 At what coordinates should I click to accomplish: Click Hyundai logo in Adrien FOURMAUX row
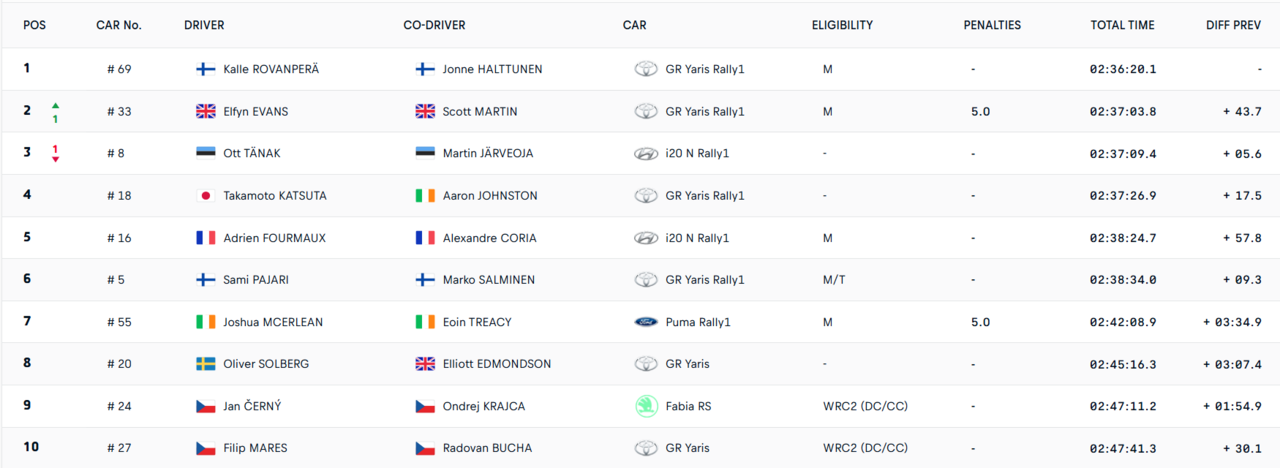point(646,238)
